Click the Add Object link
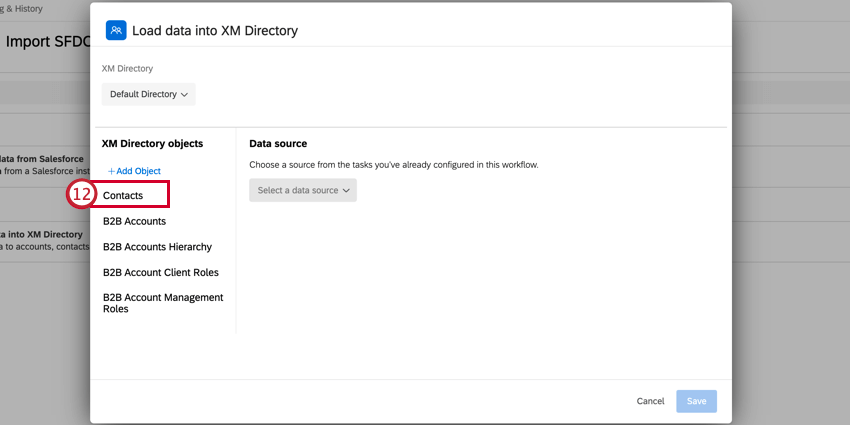Screen dimensions: 850x425 pos(134,171)
